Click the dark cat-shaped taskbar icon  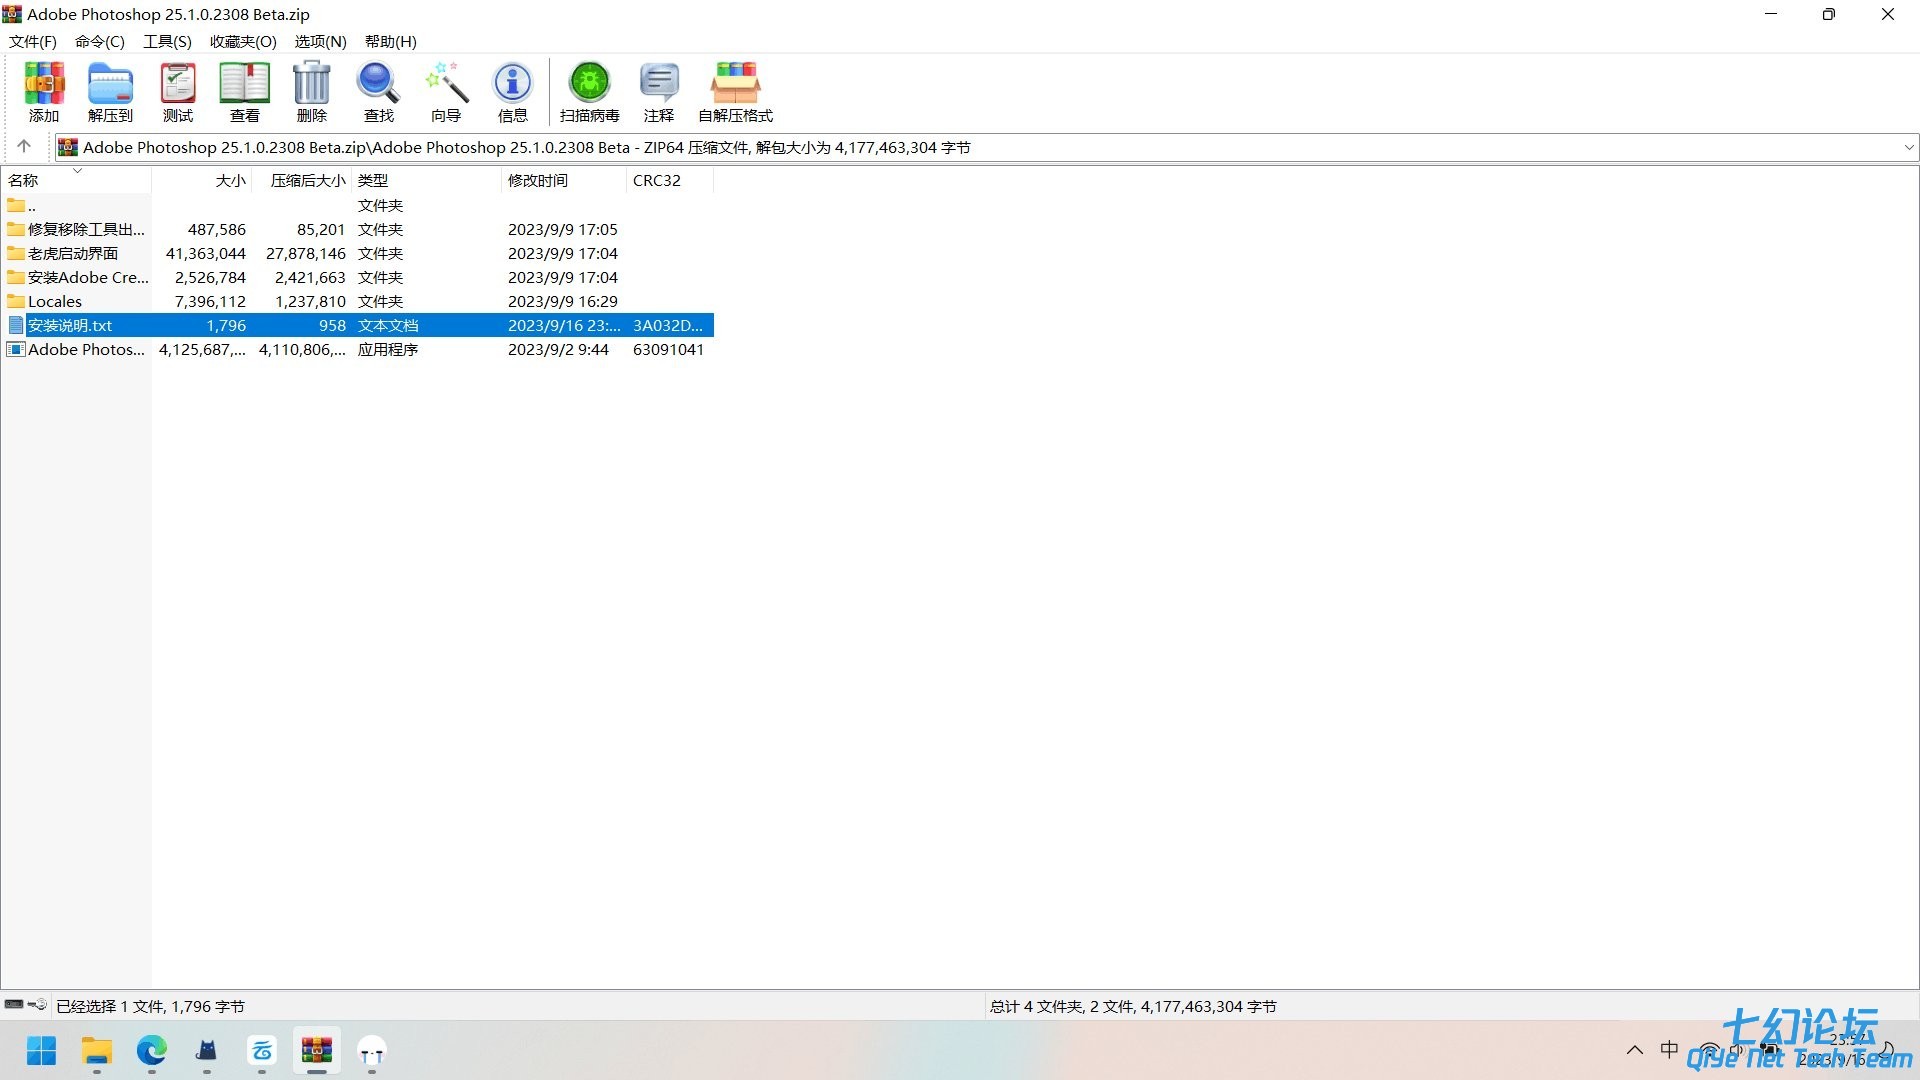tap(207, 1051)
